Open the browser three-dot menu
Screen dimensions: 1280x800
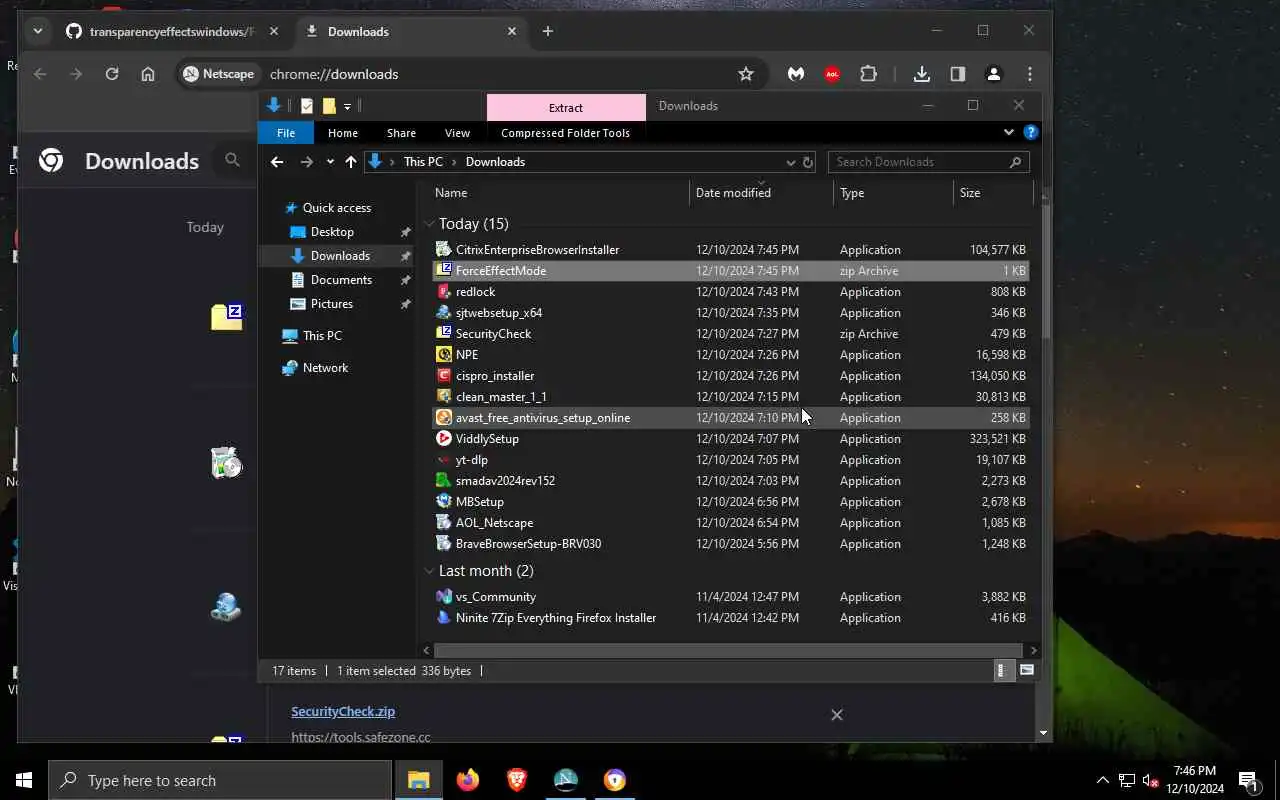[1030, 74]
